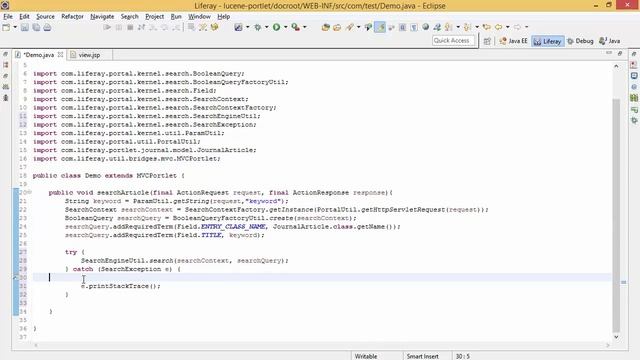Open the New wizard dropdown arrow

[x=15, y=27]
